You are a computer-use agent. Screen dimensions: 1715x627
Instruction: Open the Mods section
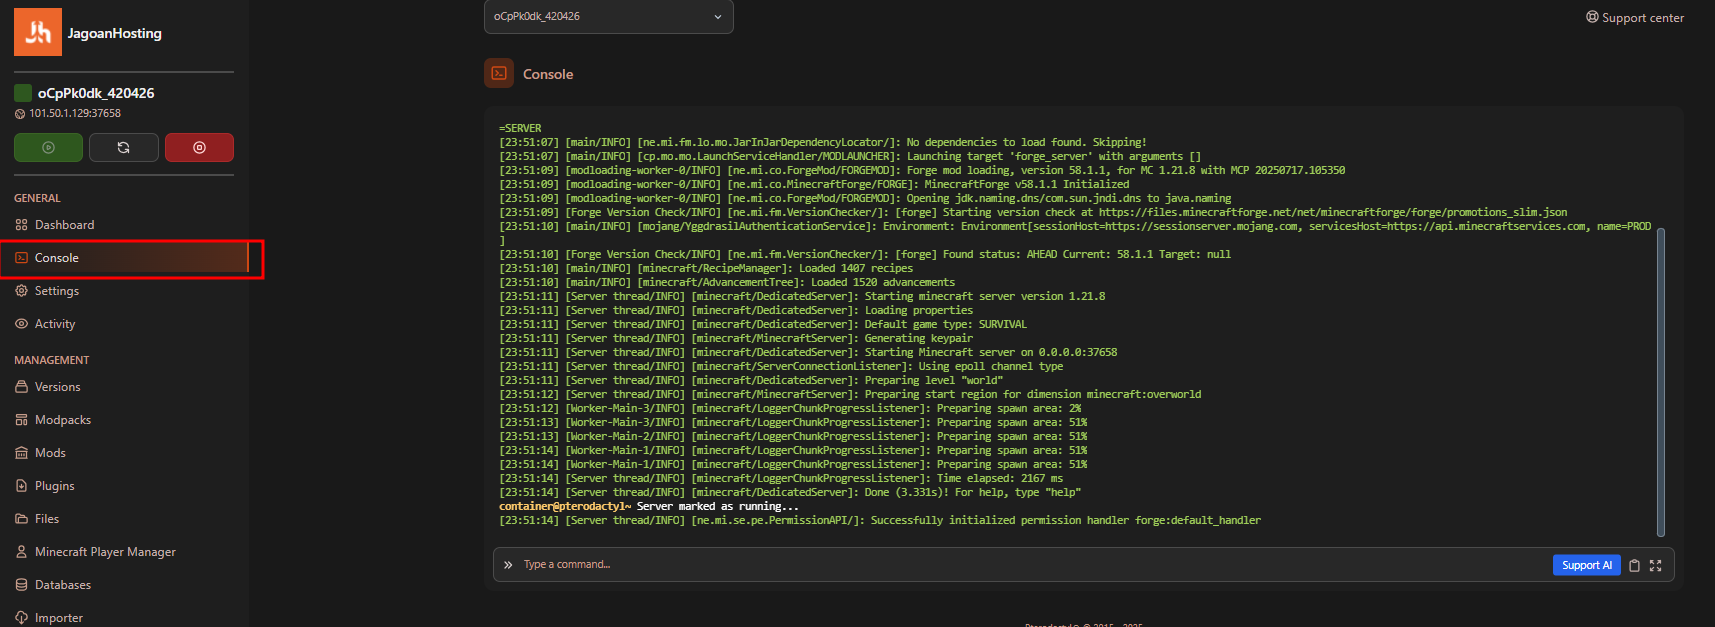[124, 453]
